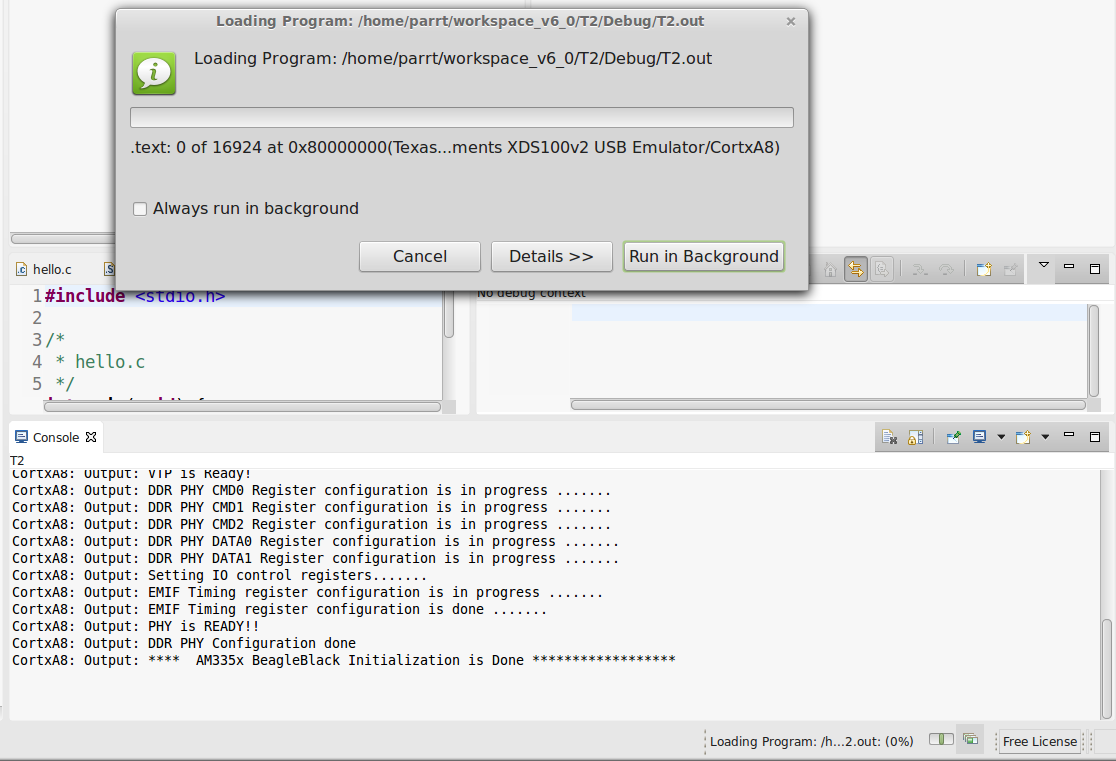Open the Display Selected Console dropdown arrow
Viewport: 1116px width, 761px height.
pyautogui.click(x=1001, y=437)
